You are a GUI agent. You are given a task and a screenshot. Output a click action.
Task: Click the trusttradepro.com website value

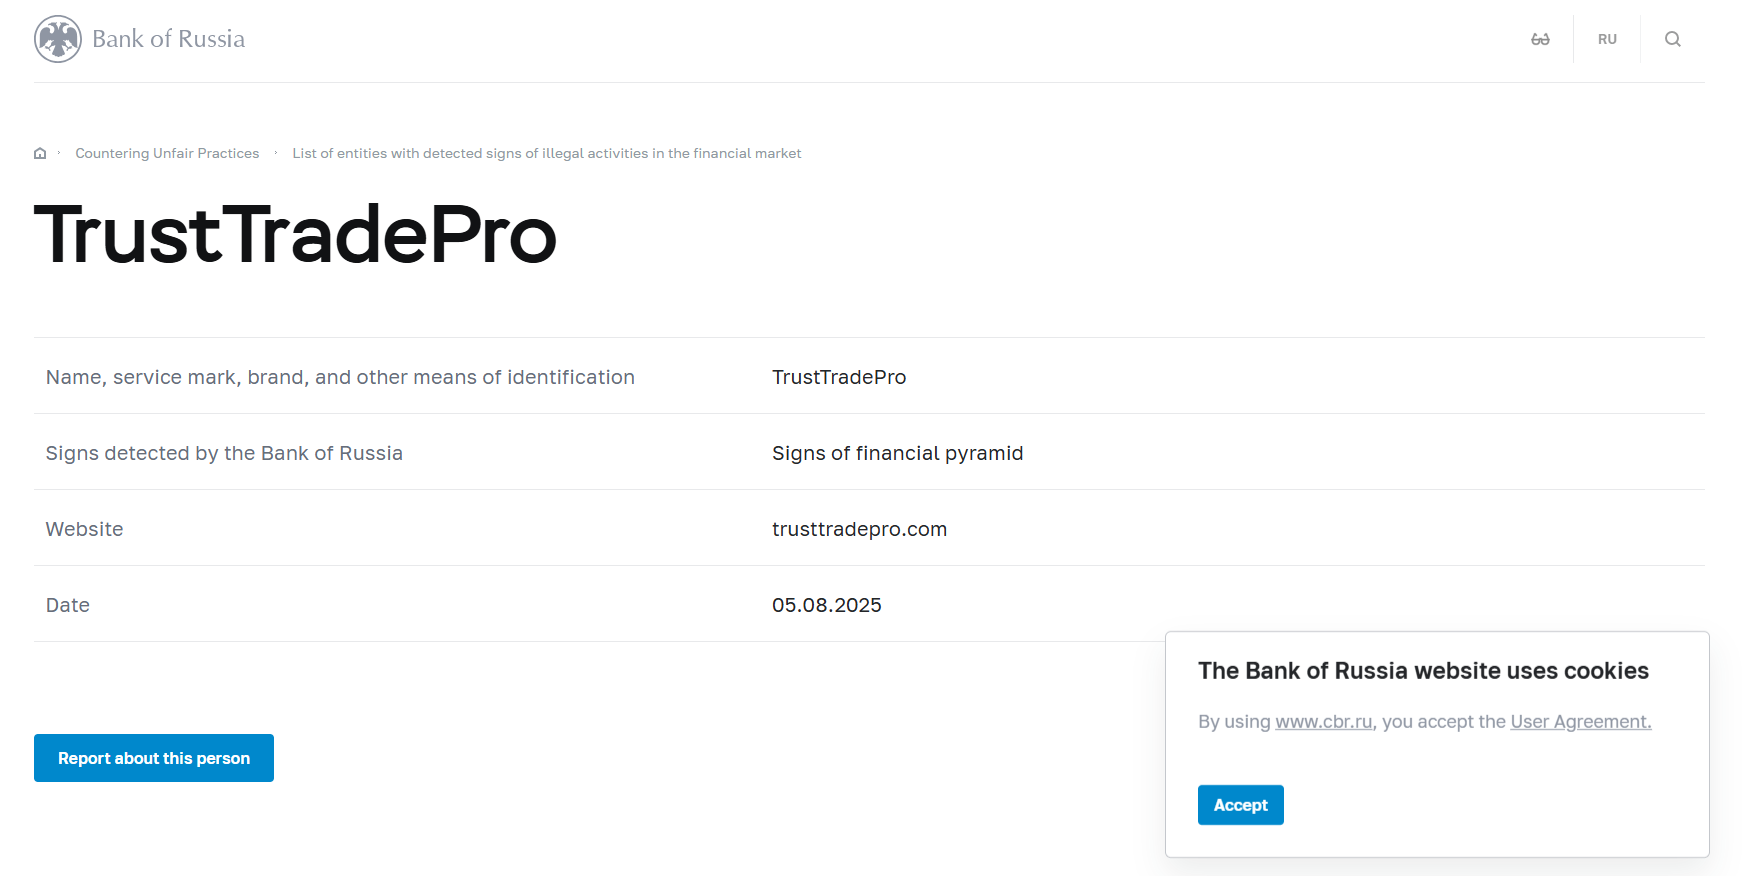point(859,529)
